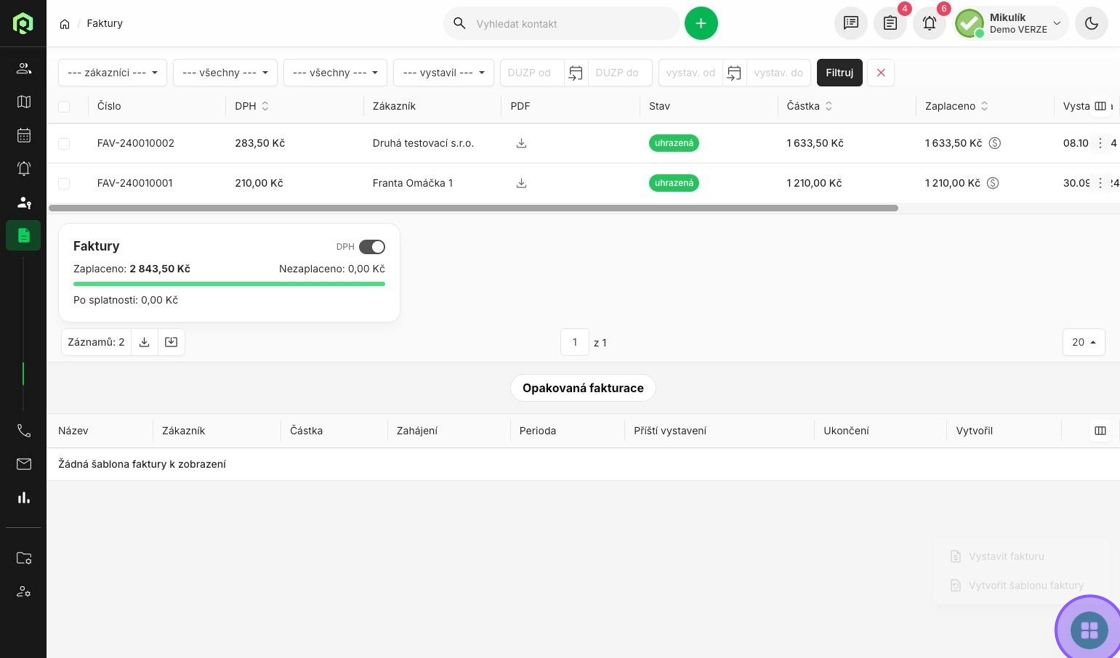Click customer name 'Druhá testovací s.r.o.'
Image resolution: width=1120 pixels, height=658 pixels.
pyautogui.click(x=423, y=143)
